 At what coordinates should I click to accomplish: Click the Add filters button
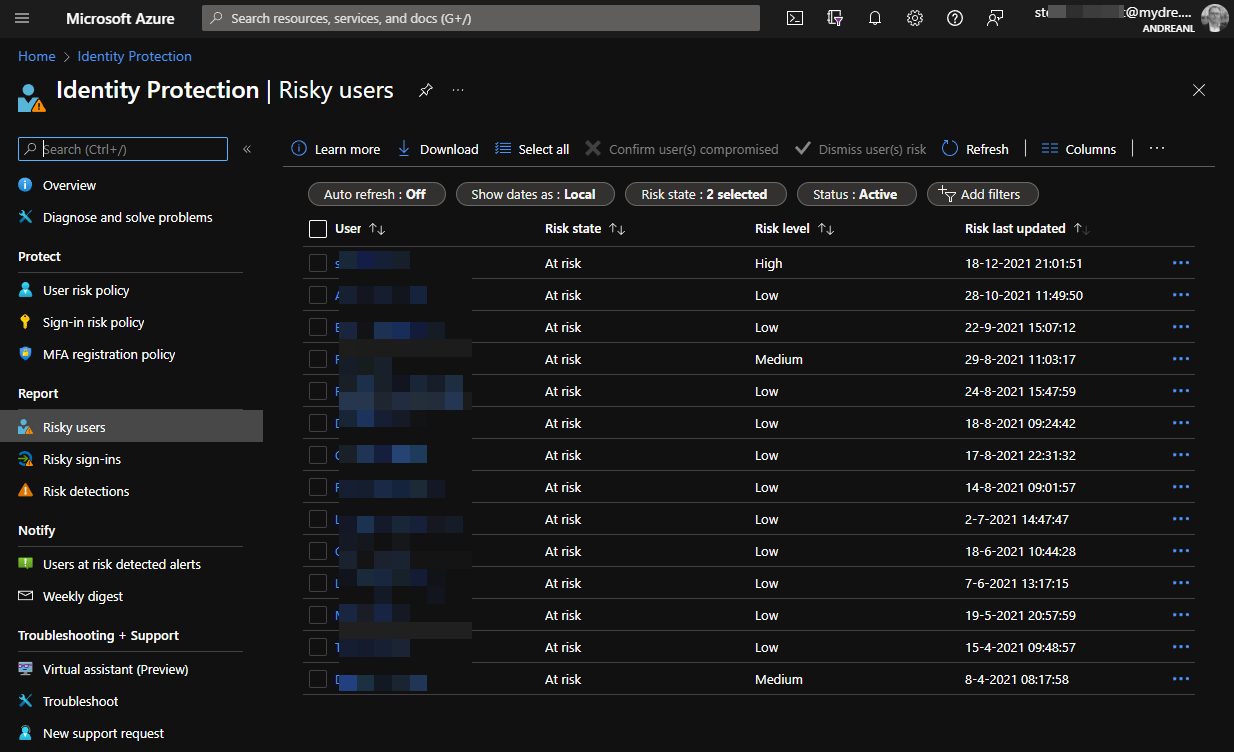(x=982, y=194)
